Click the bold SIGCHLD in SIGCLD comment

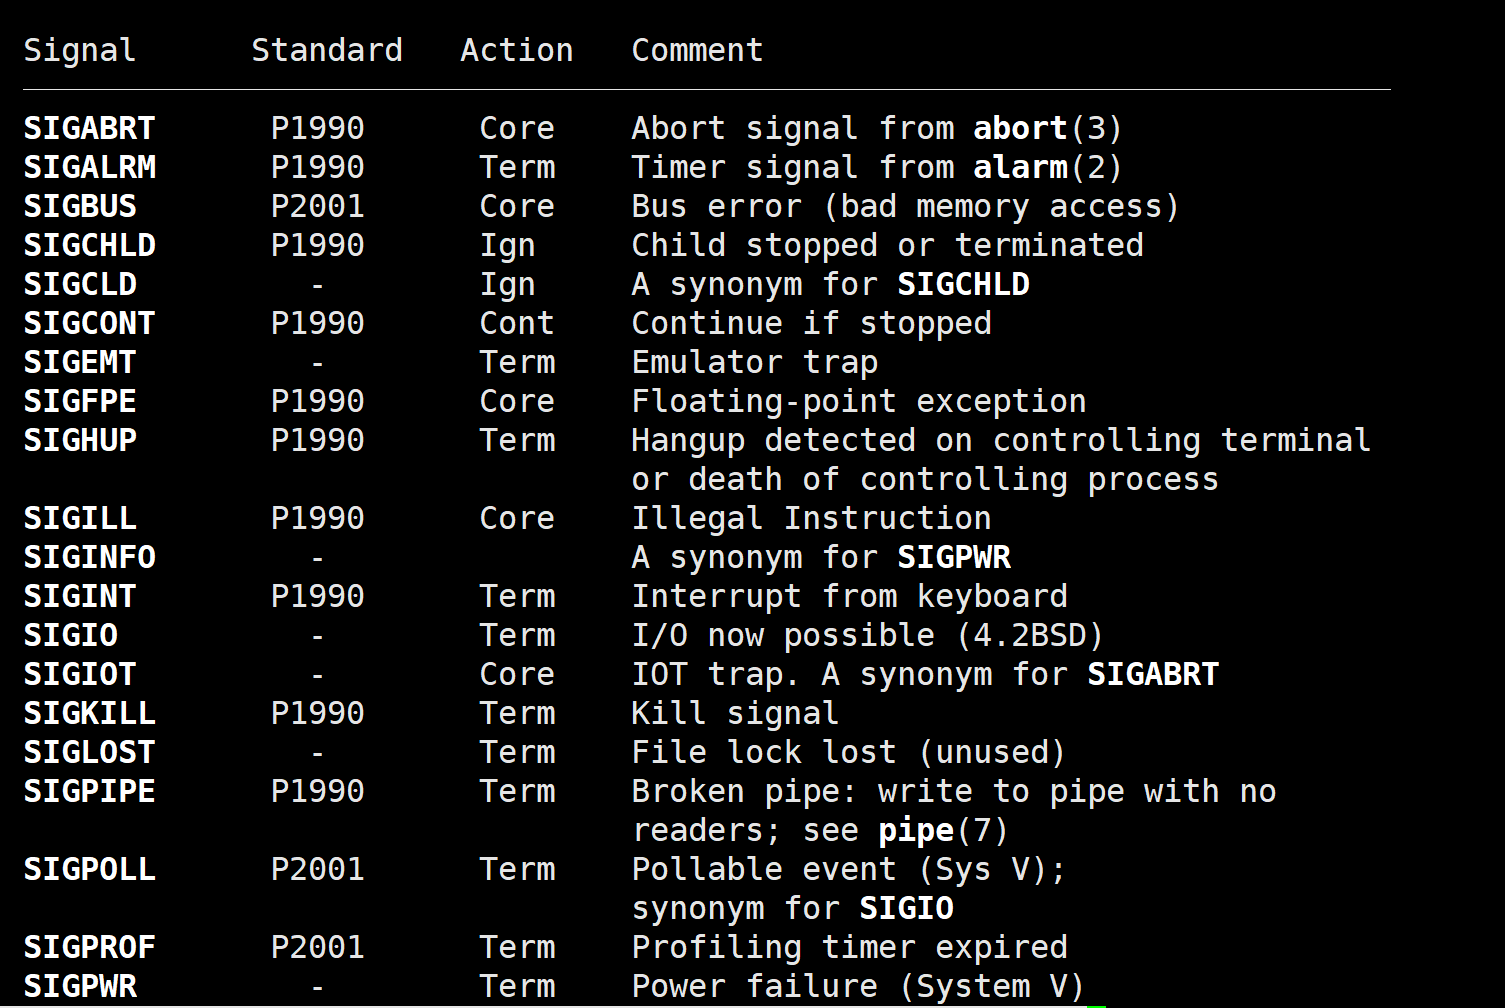963,285
